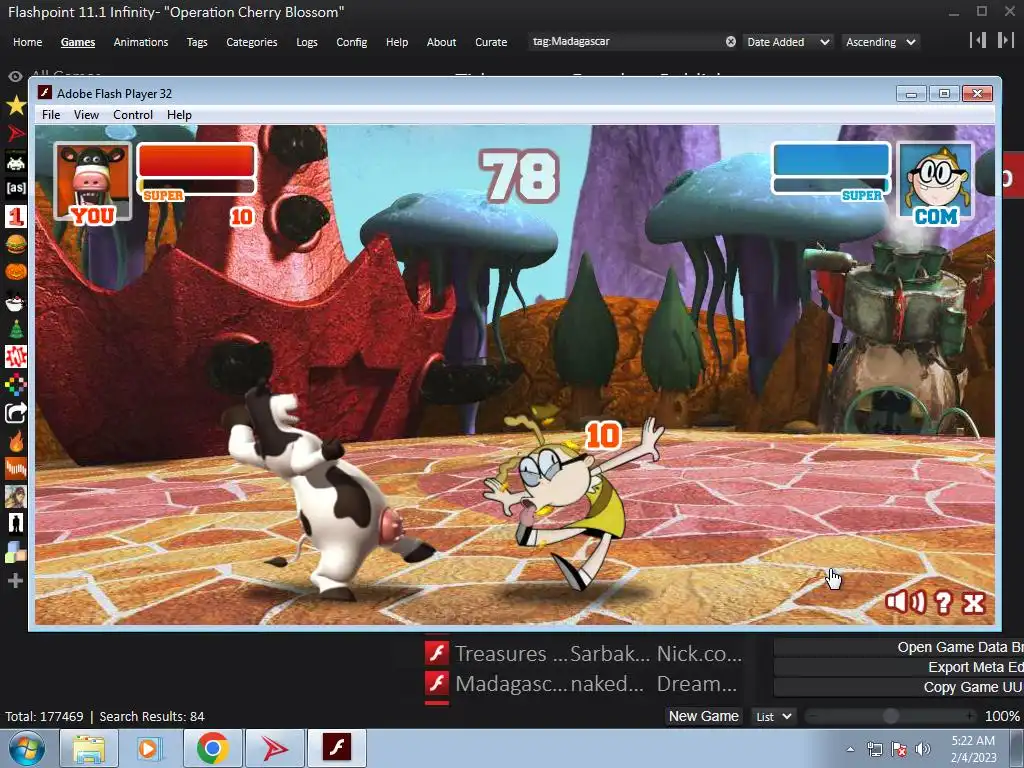This screenshot has height=768, width=1024.
Task: Click Copy Game UUID button
Action: point(899,687)
